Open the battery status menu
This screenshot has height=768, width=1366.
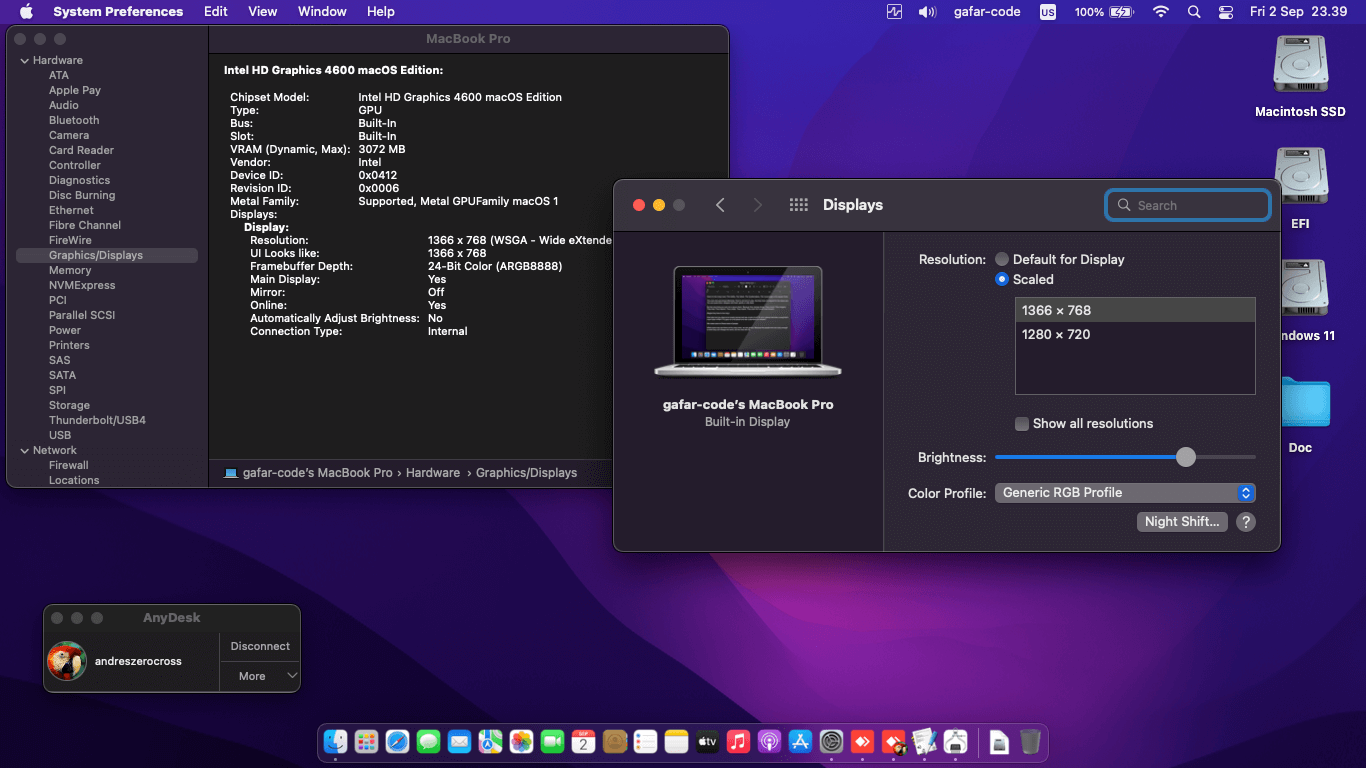pyautogui.click(x=1104, y=12)
